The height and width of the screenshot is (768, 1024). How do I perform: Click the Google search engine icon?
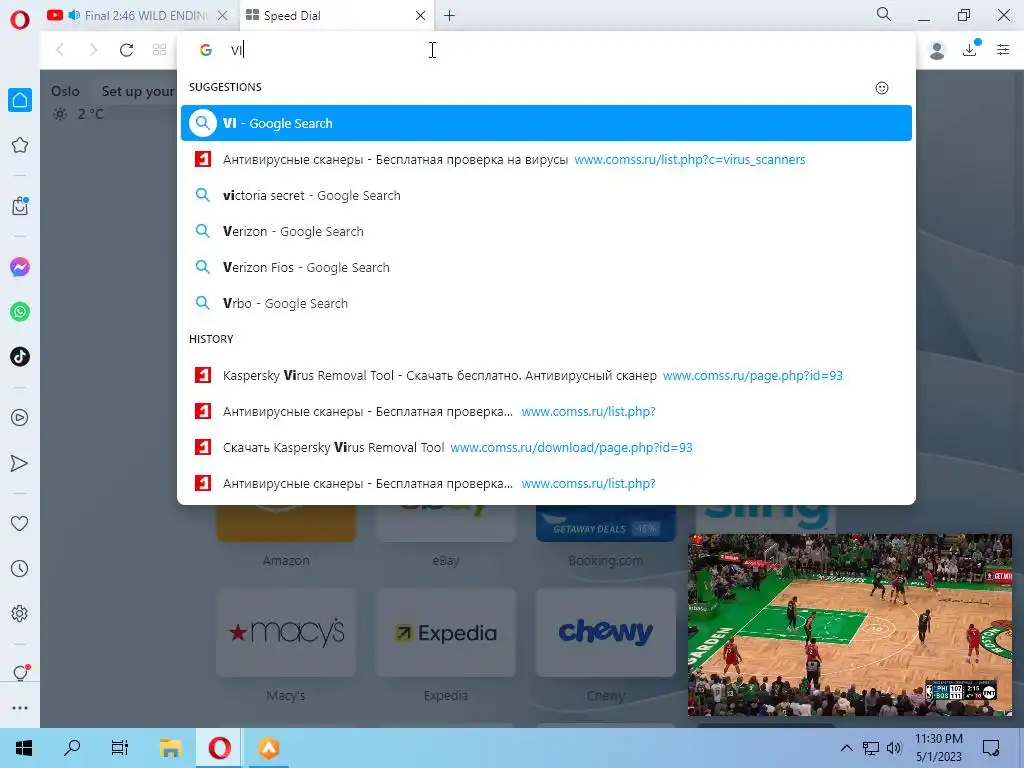click(x=206, y=50)
